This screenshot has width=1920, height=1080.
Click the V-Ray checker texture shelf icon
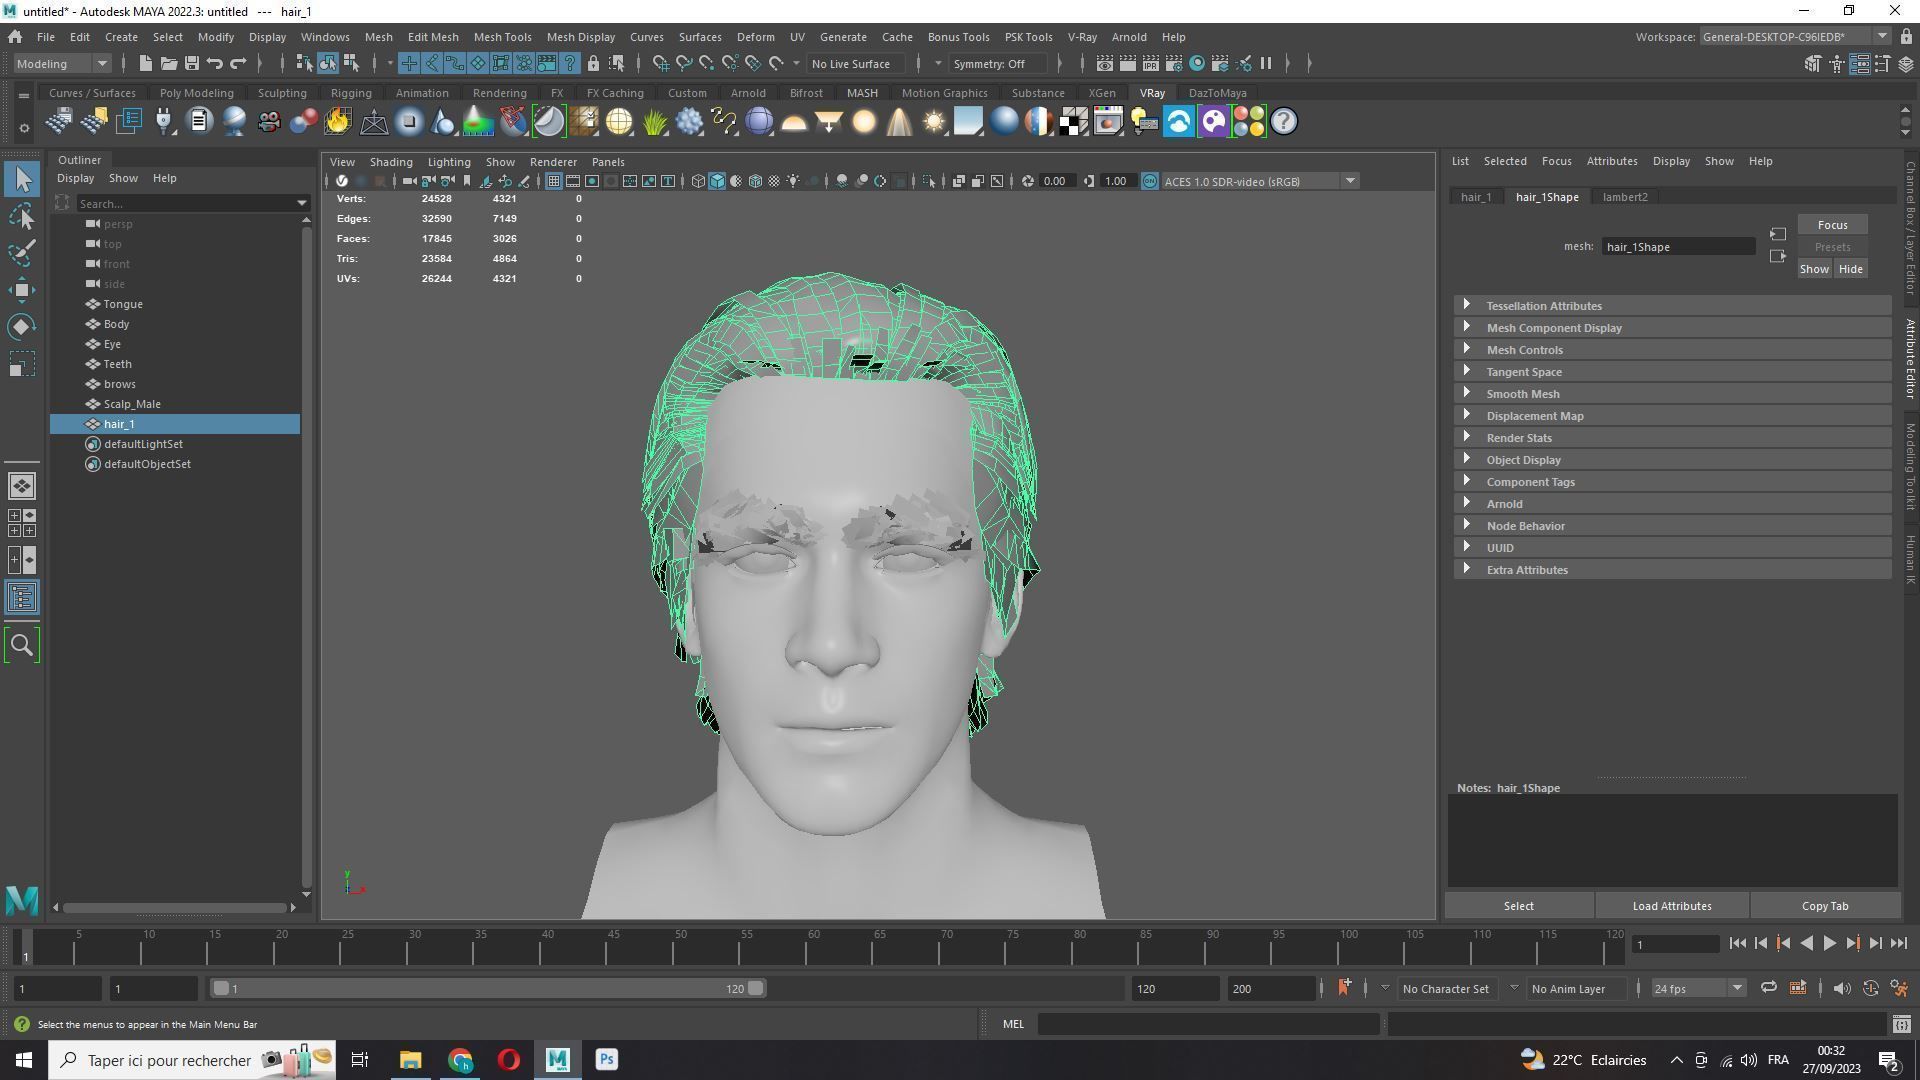click(1074, 122)
